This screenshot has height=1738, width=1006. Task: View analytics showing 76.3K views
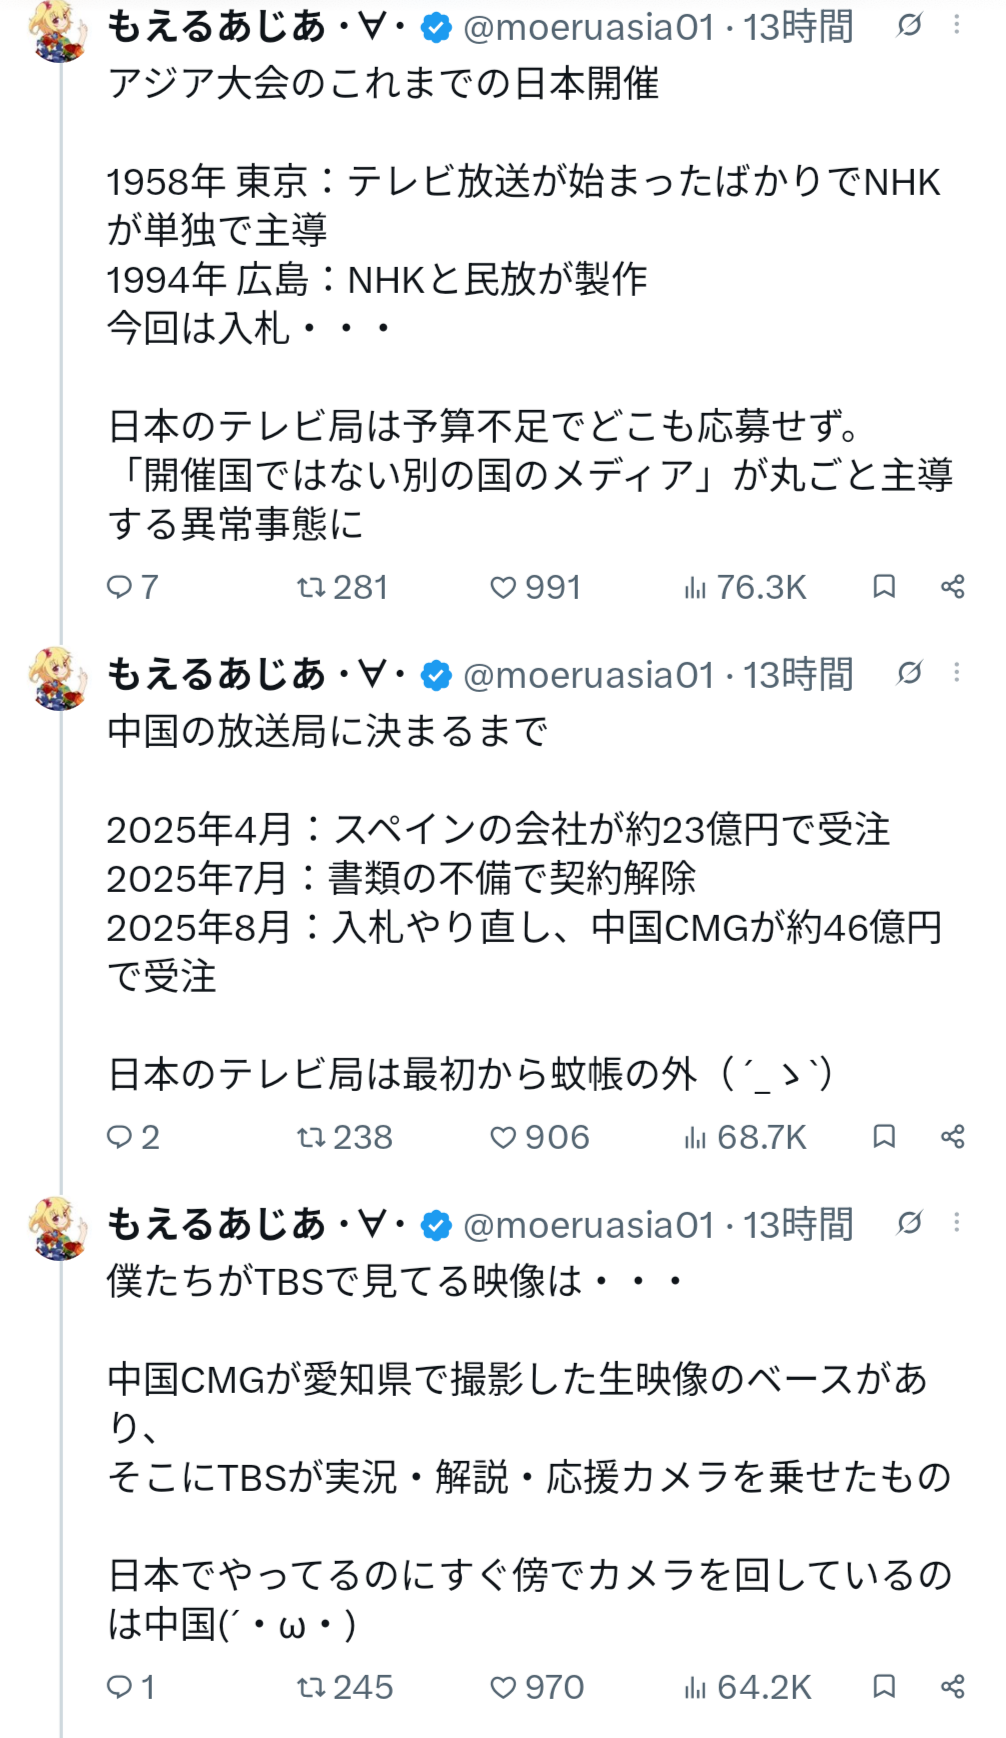click(745, 587)
